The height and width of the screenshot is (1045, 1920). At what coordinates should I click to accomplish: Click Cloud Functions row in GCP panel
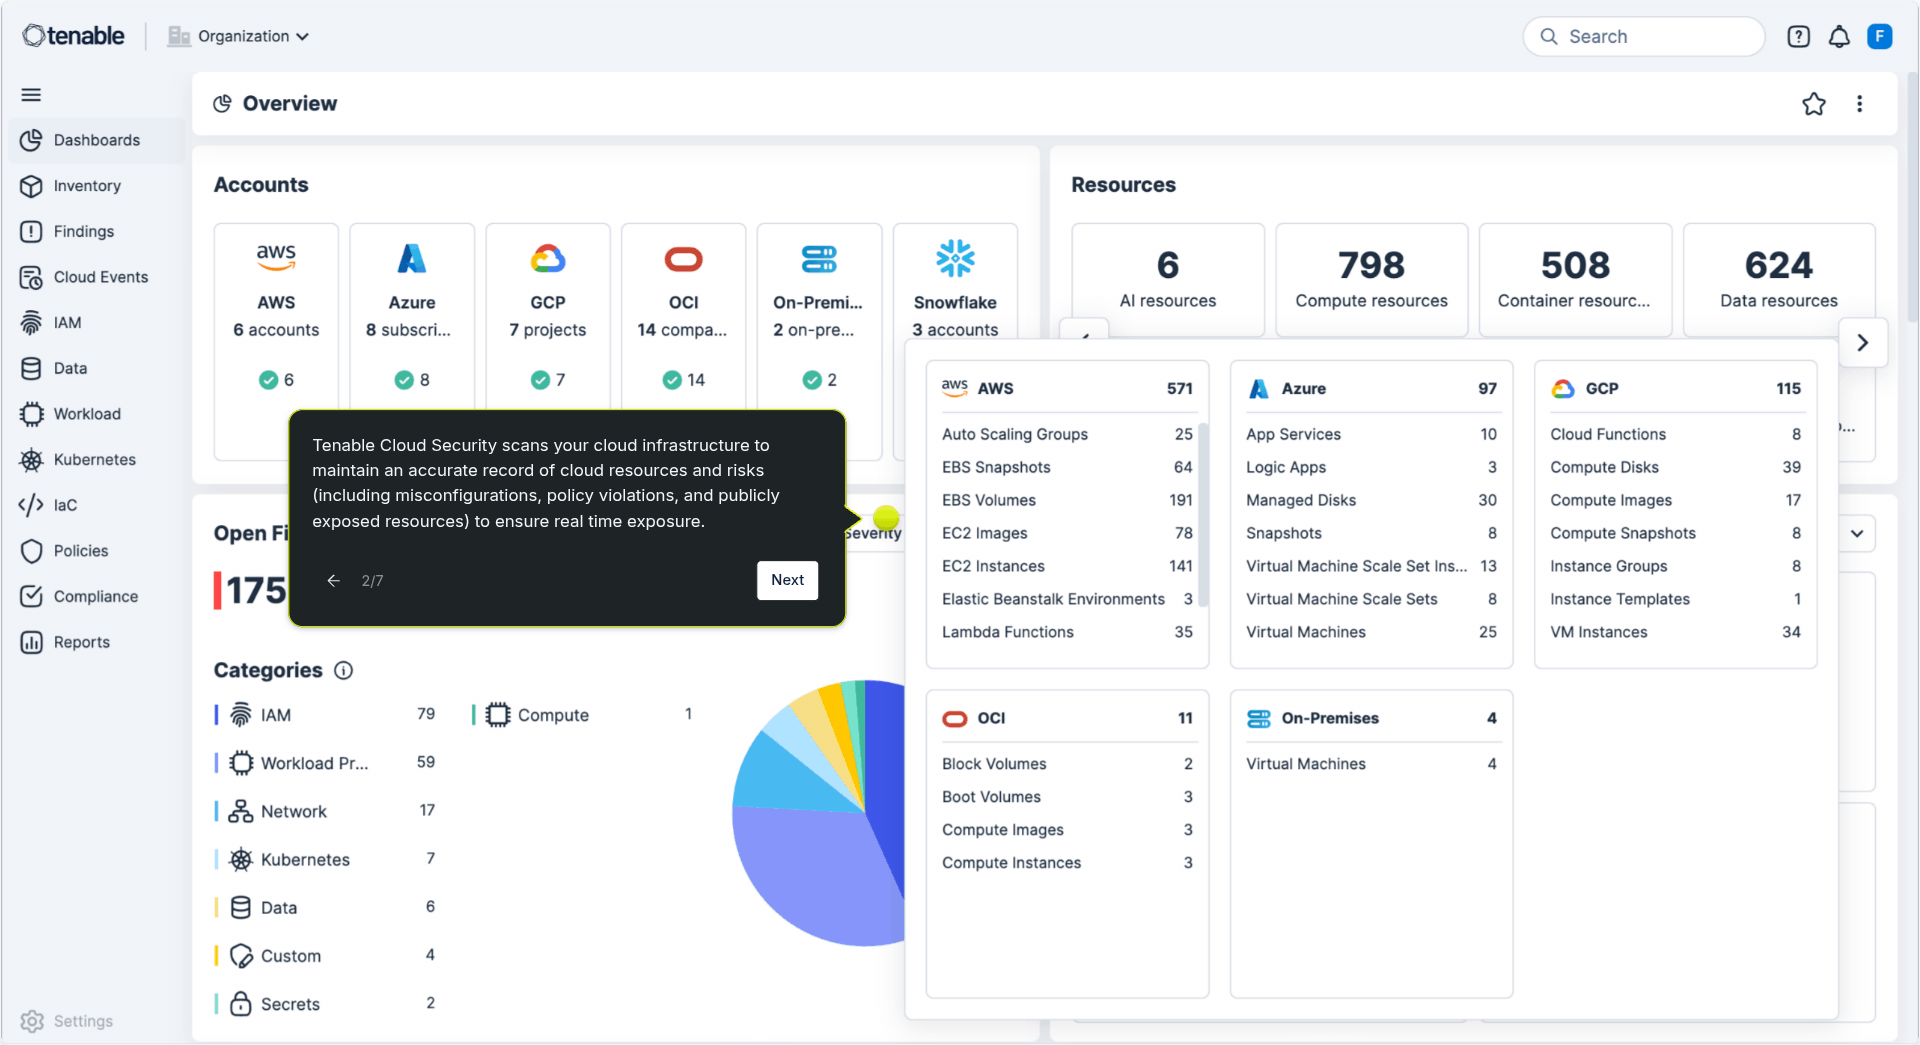point(1675,434)
